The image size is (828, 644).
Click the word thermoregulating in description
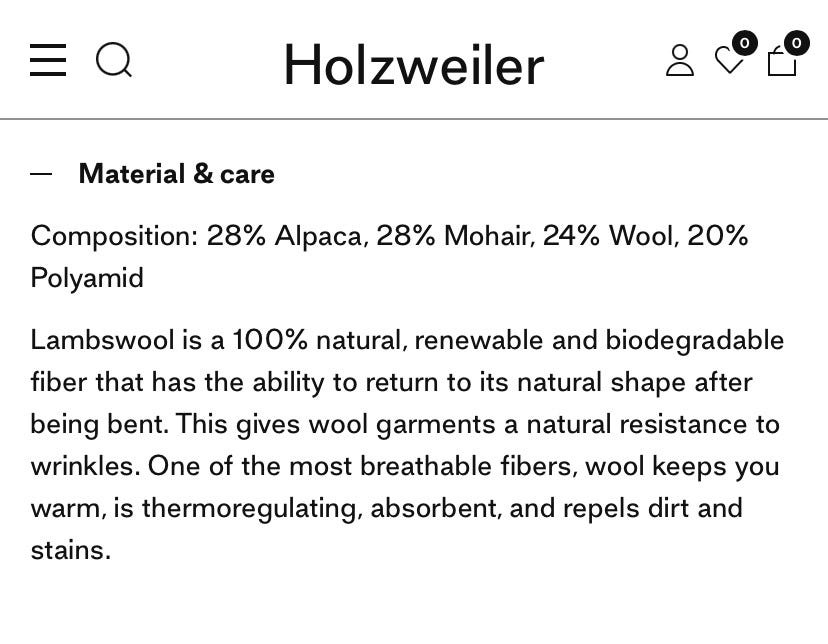[x=251, y=509]
